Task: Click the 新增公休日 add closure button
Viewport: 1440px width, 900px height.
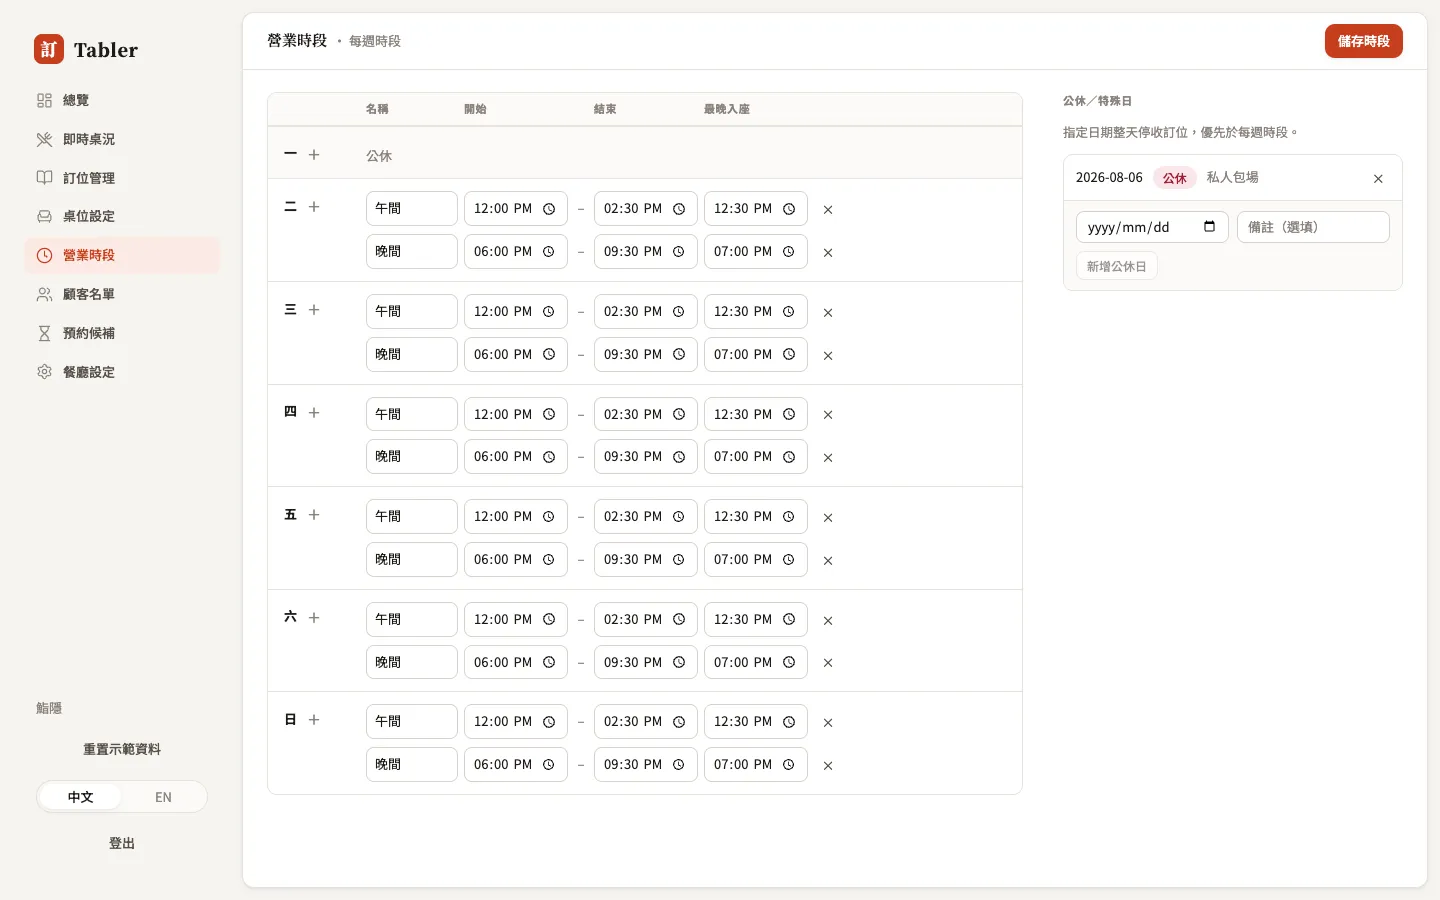Action: 1117,266
